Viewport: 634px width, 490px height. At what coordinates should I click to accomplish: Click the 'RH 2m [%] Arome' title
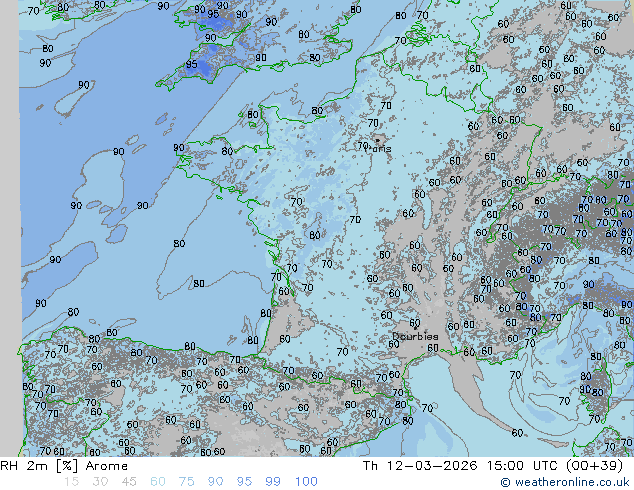(x=64, y=466)
